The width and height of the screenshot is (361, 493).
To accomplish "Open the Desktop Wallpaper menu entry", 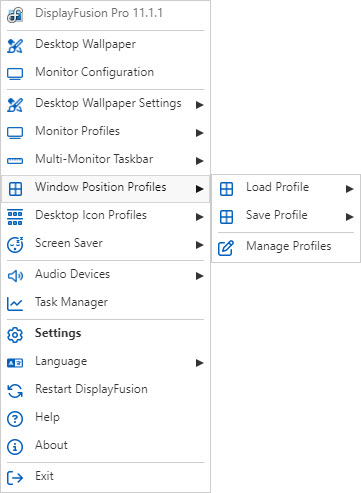I will pyautogui.click(x=105, y=45).
